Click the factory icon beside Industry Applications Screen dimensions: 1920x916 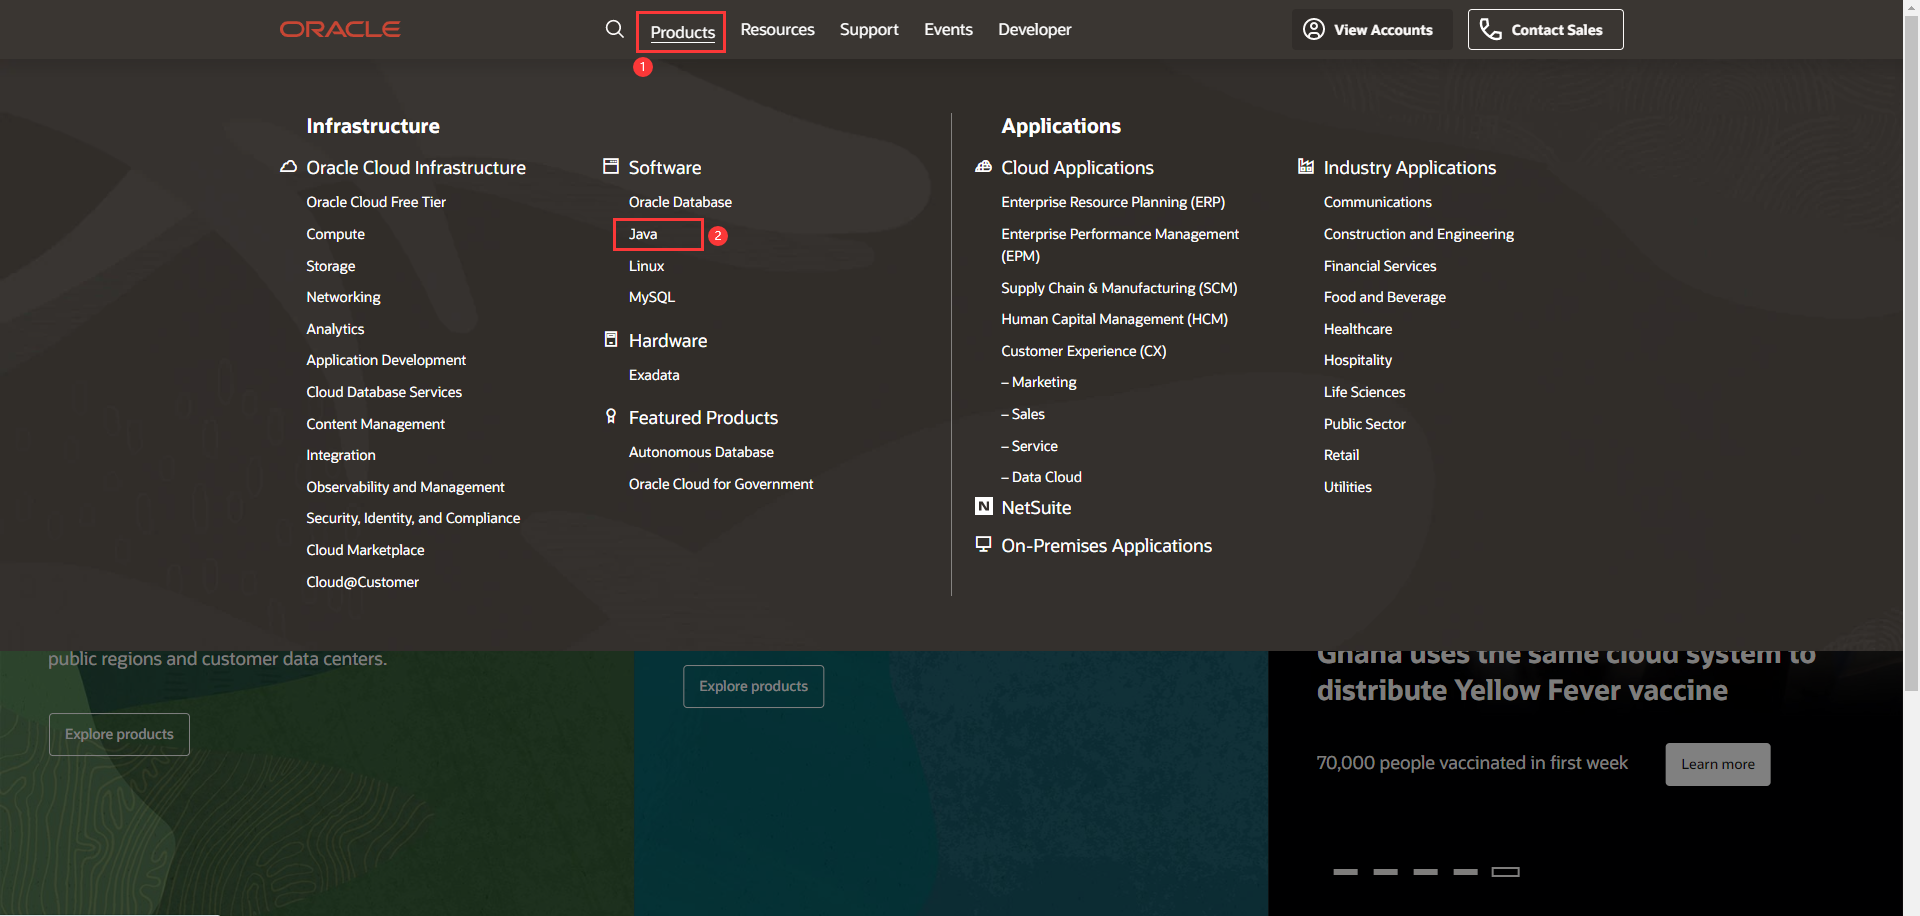1306,166
